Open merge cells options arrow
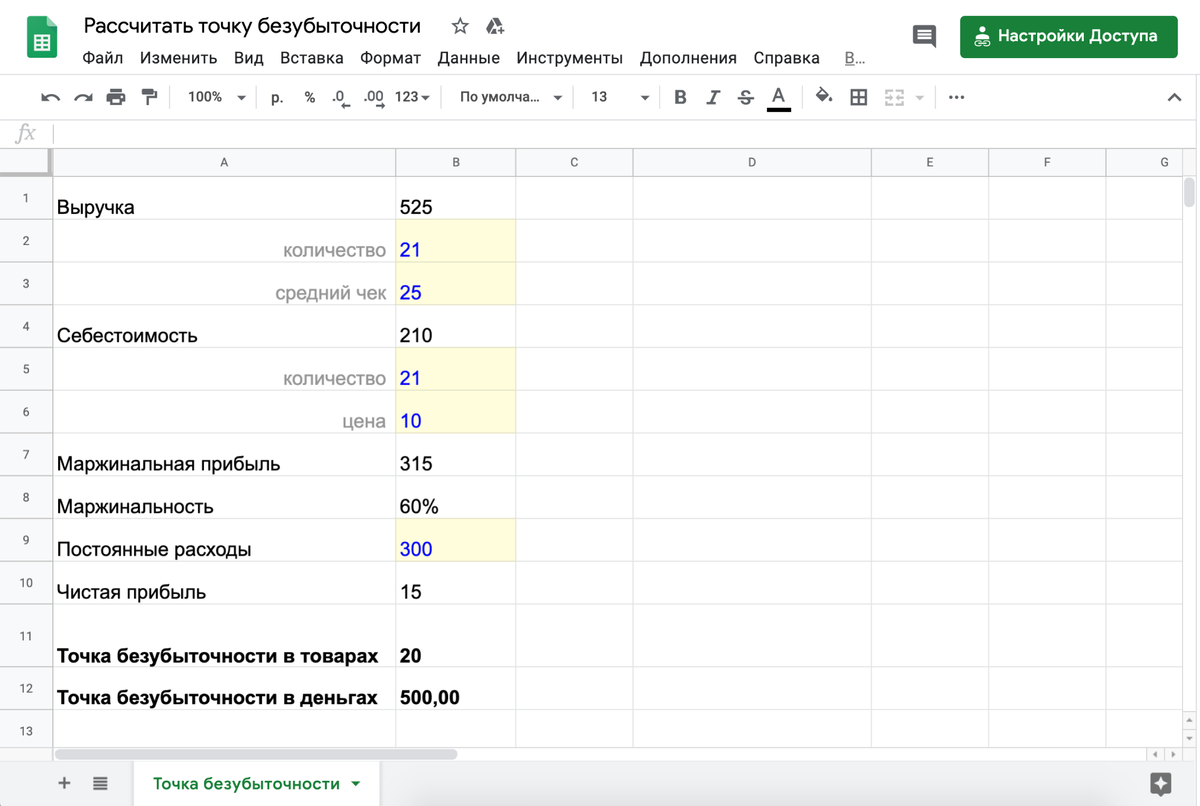This screenshot has height=806, width=1200. click(x=919, y=98)
